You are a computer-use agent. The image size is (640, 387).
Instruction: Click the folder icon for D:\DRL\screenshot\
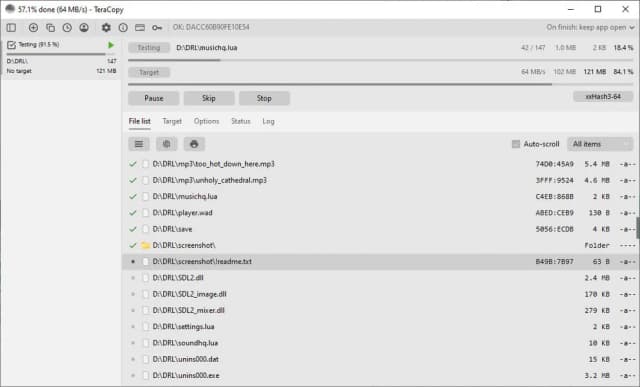click(x=145, y=245)
